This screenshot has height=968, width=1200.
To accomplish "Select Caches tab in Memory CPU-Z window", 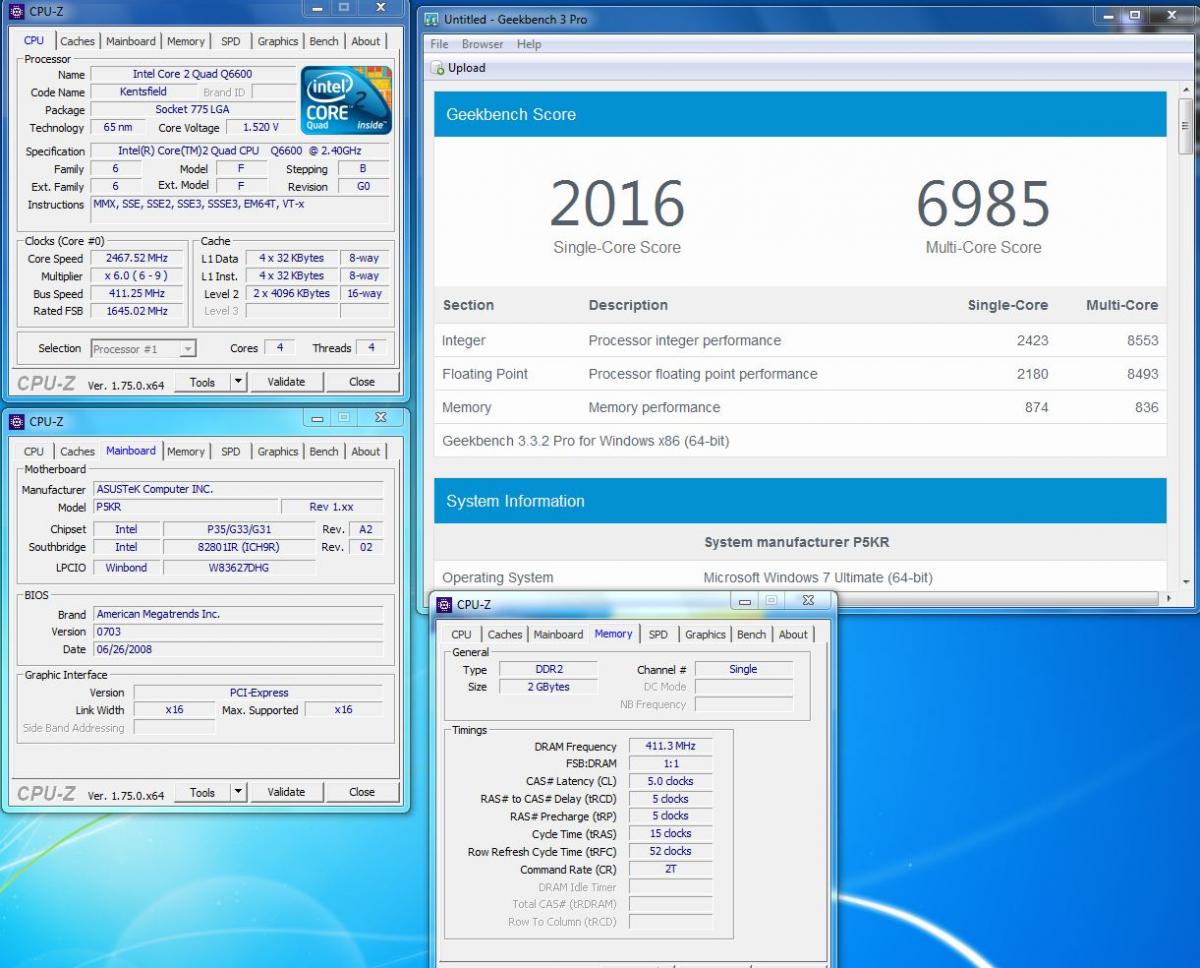I will point(505,634).
